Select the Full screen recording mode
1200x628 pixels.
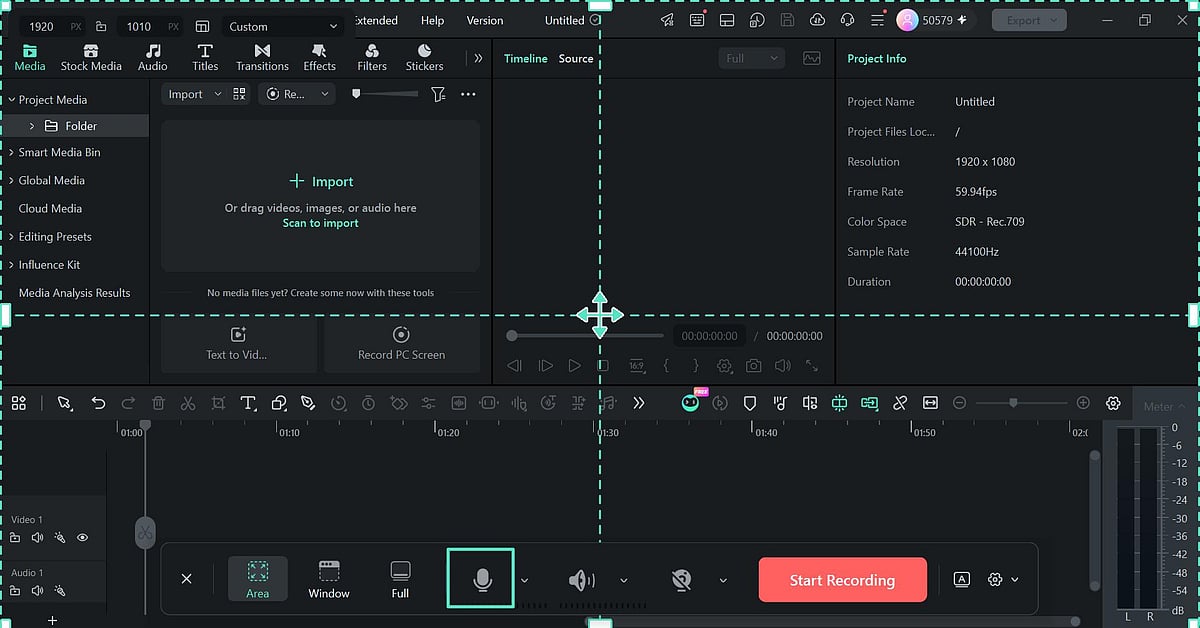[400, 579]
